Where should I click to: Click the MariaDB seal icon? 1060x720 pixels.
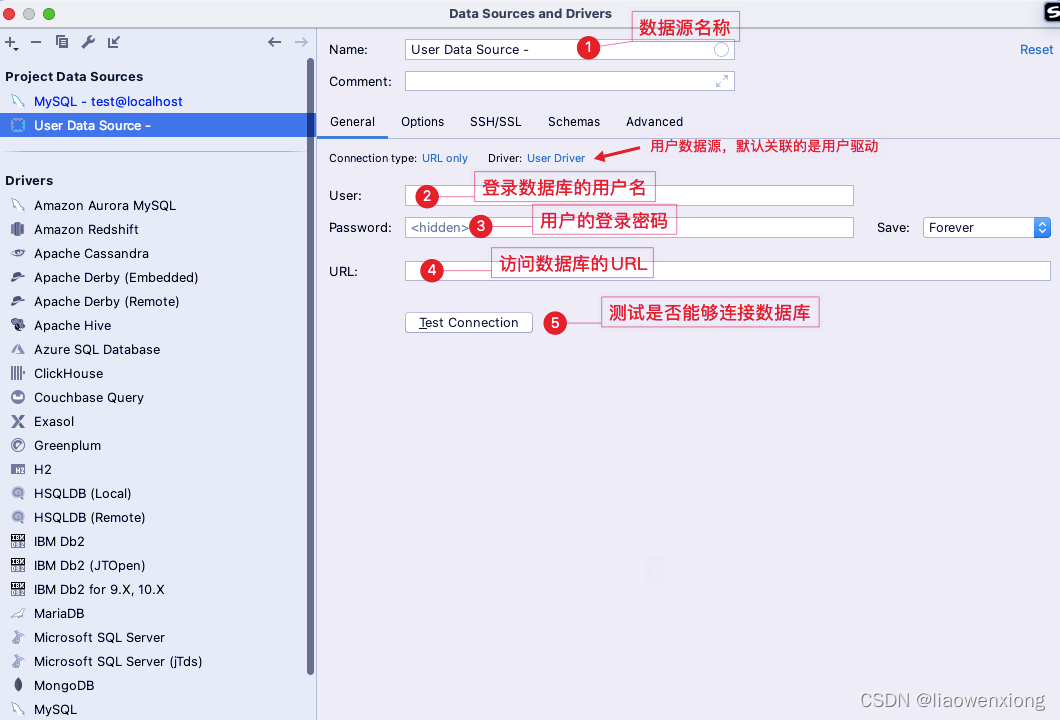point(18,613)
